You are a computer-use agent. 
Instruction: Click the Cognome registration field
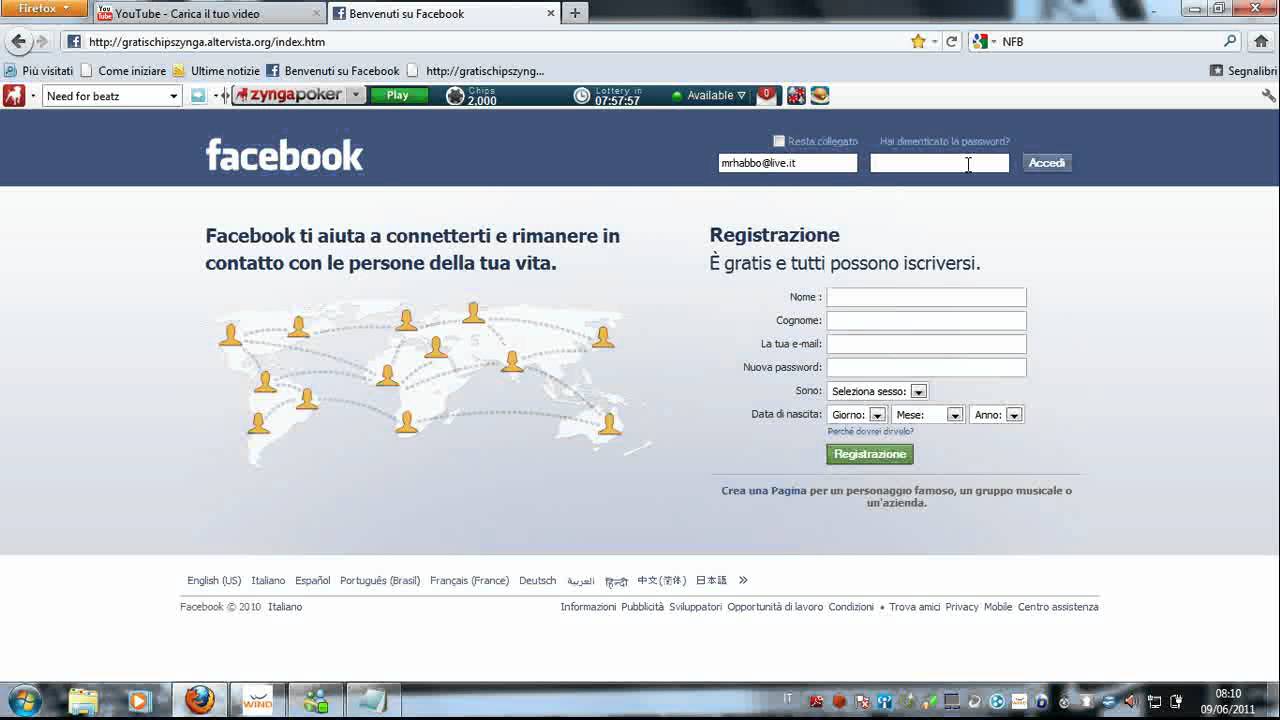[927, 320]
